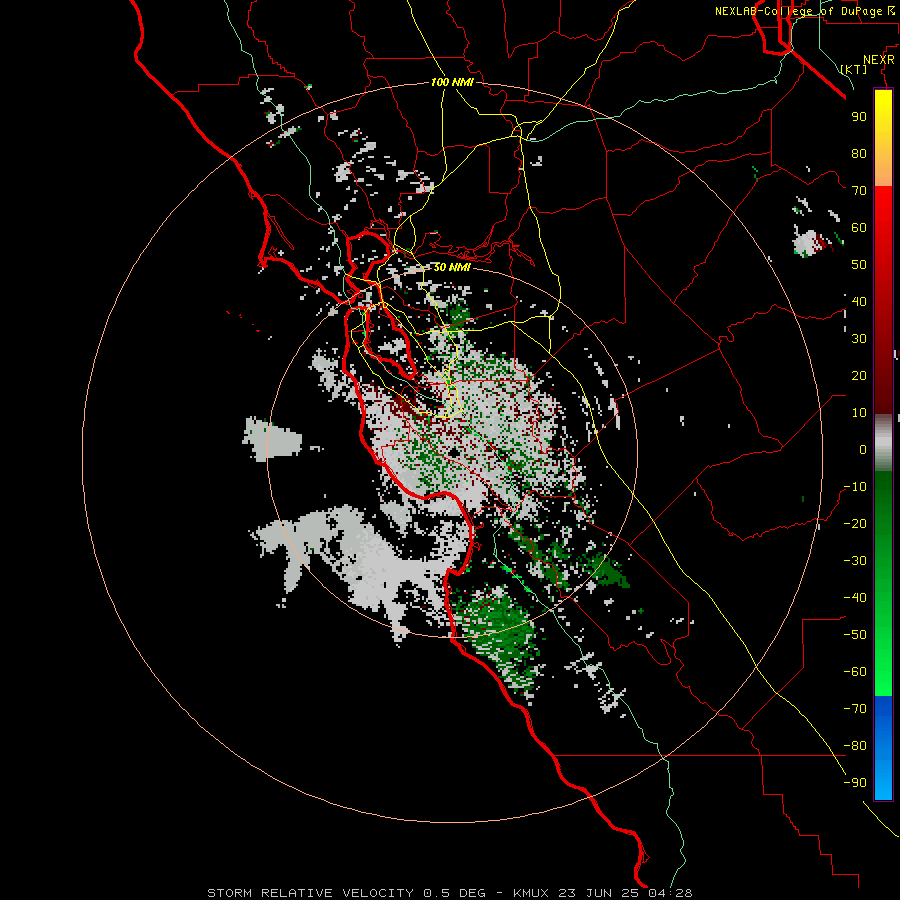Pick the gray zero-velocity color bar segment
The width and height of the screenshot is (900, 900).
(x=883, y=442)
